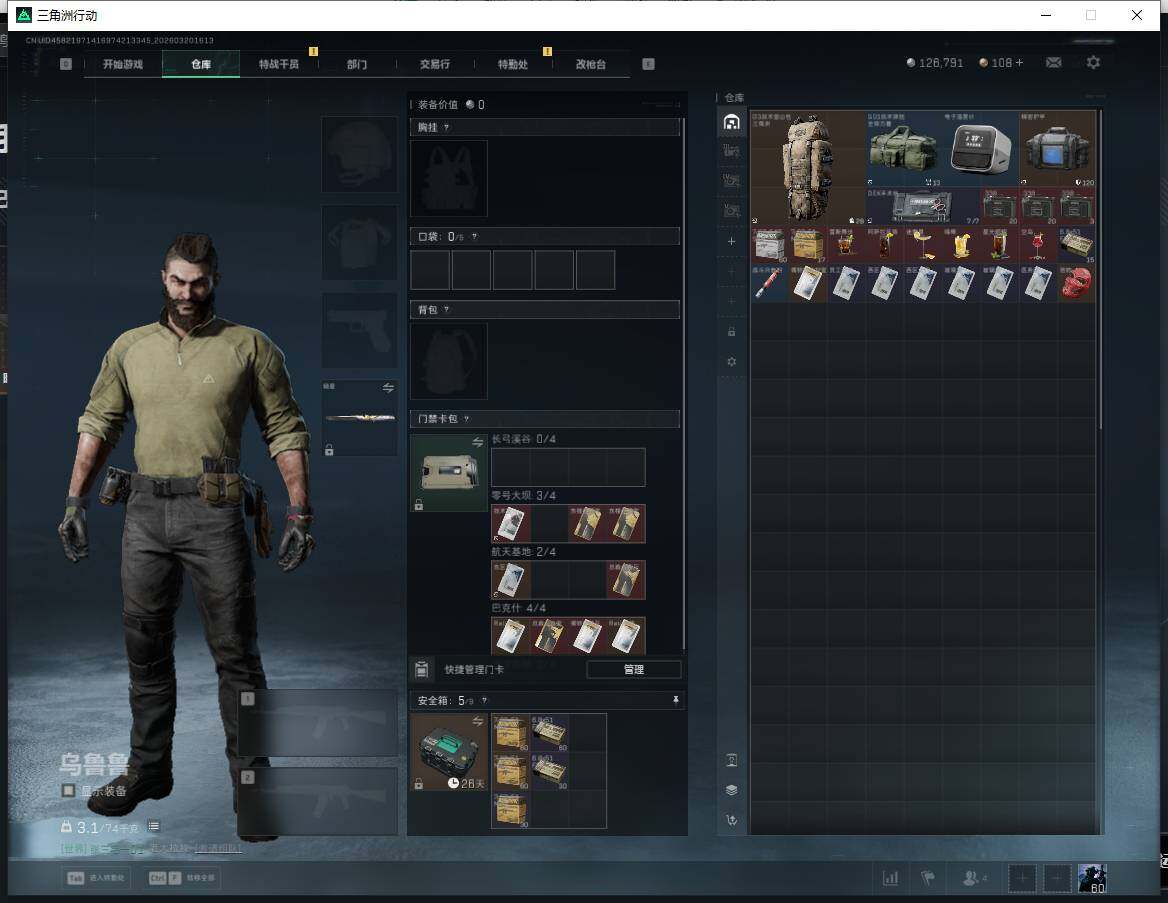
Task: Select the main warehouse icon in stash sidebar
Action: pyautogui.click(x=731, y=122)
